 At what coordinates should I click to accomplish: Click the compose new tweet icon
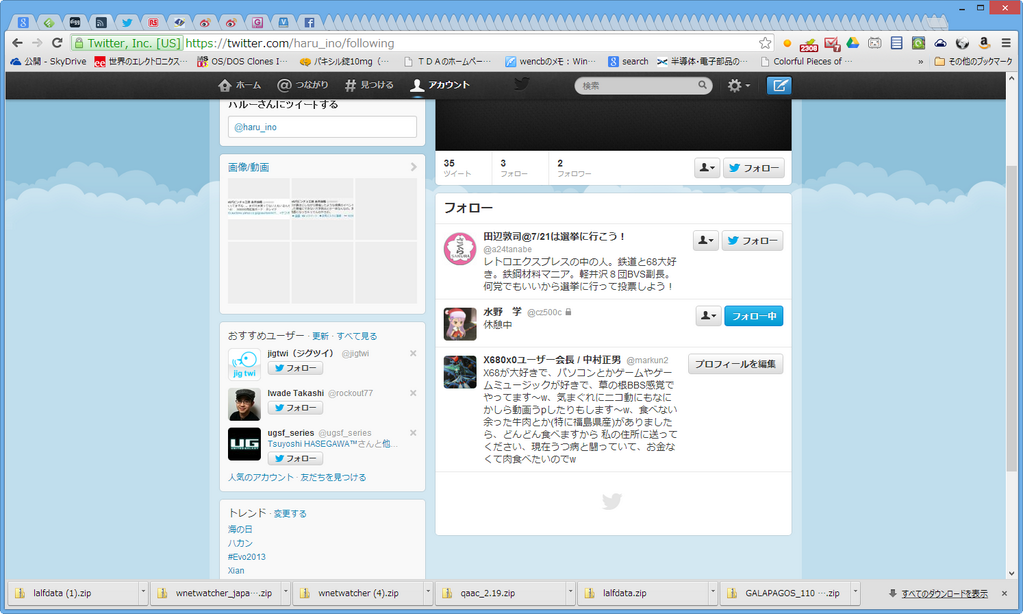[x=778, y=86]
